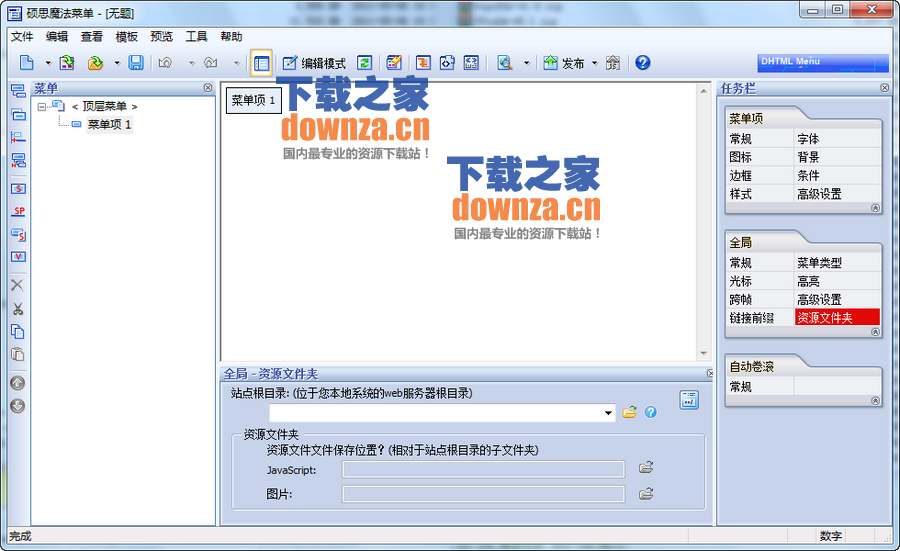This screenshot has width=900, height=551.
Task: Click the add menu item icon in sidebar
Action: (18, 91)
